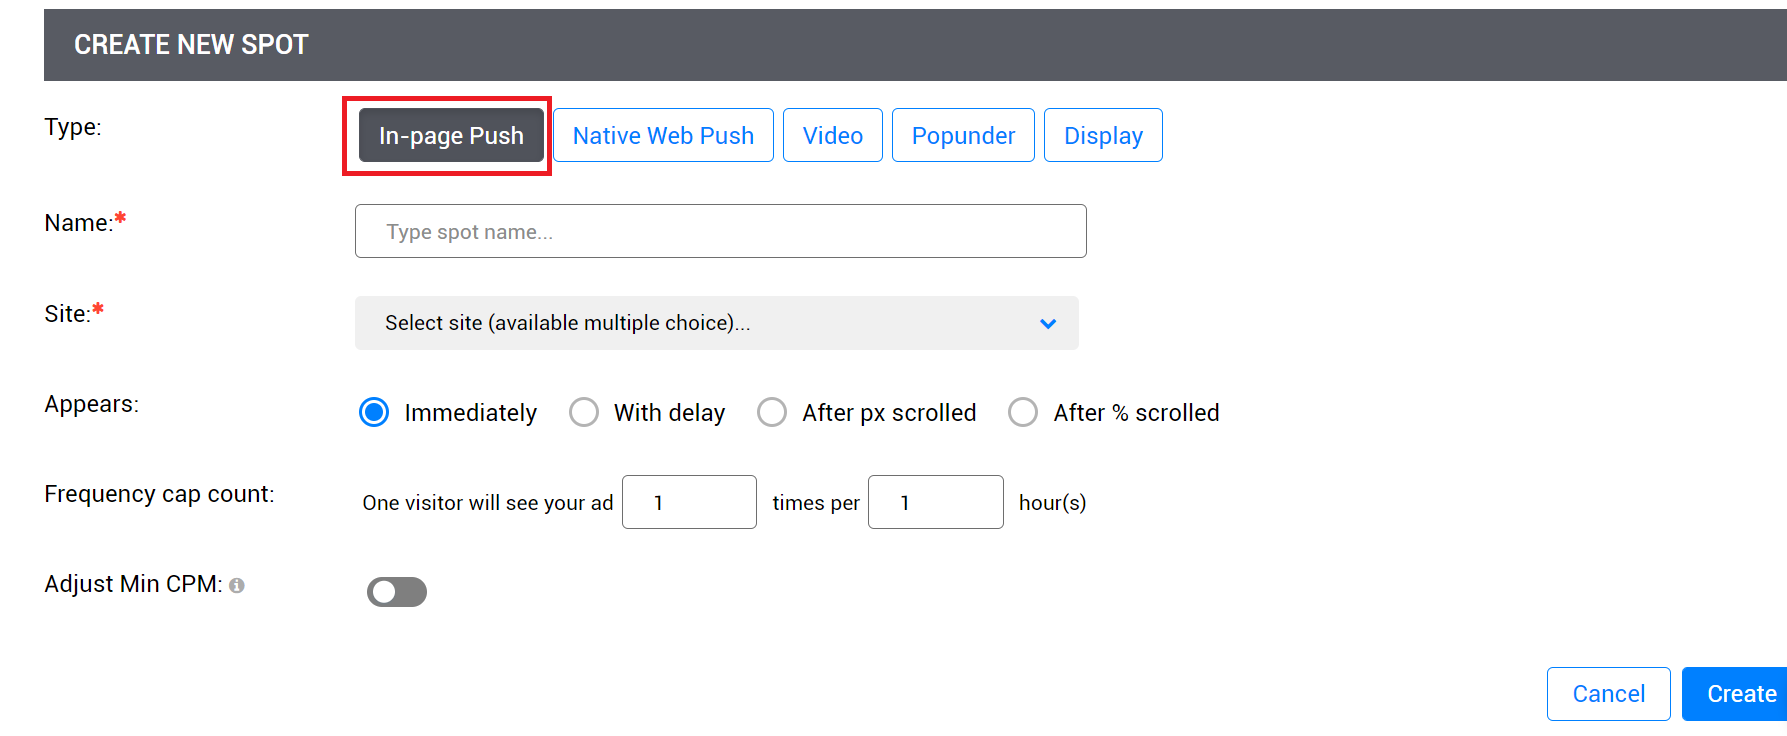Select After px scrolled radio option
The width and height of the screenshot is (1787, 736).
[x=772, y=412]
